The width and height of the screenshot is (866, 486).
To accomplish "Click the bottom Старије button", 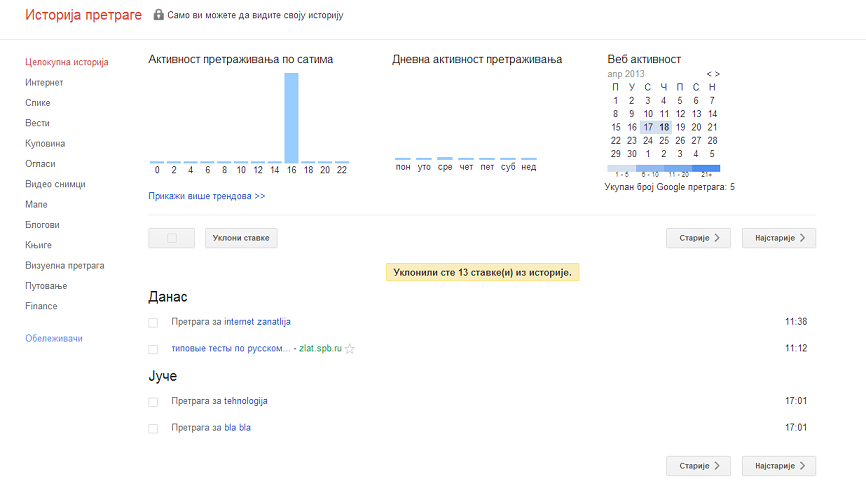I will [x=698, y=466].
